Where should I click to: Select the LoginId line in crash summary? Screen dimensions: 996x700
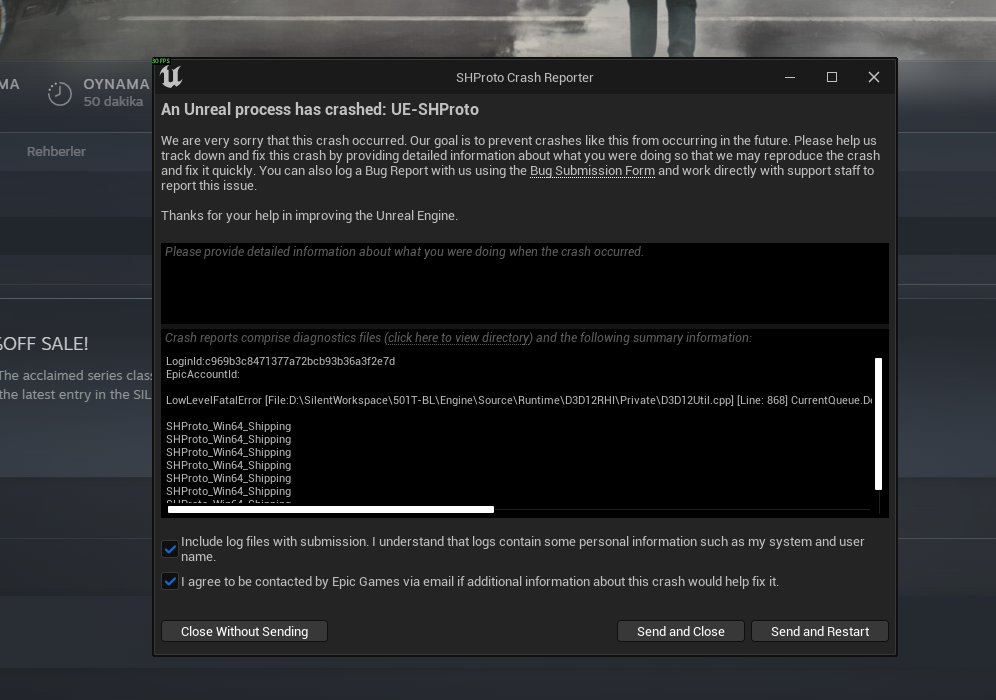tap(280, 361)
